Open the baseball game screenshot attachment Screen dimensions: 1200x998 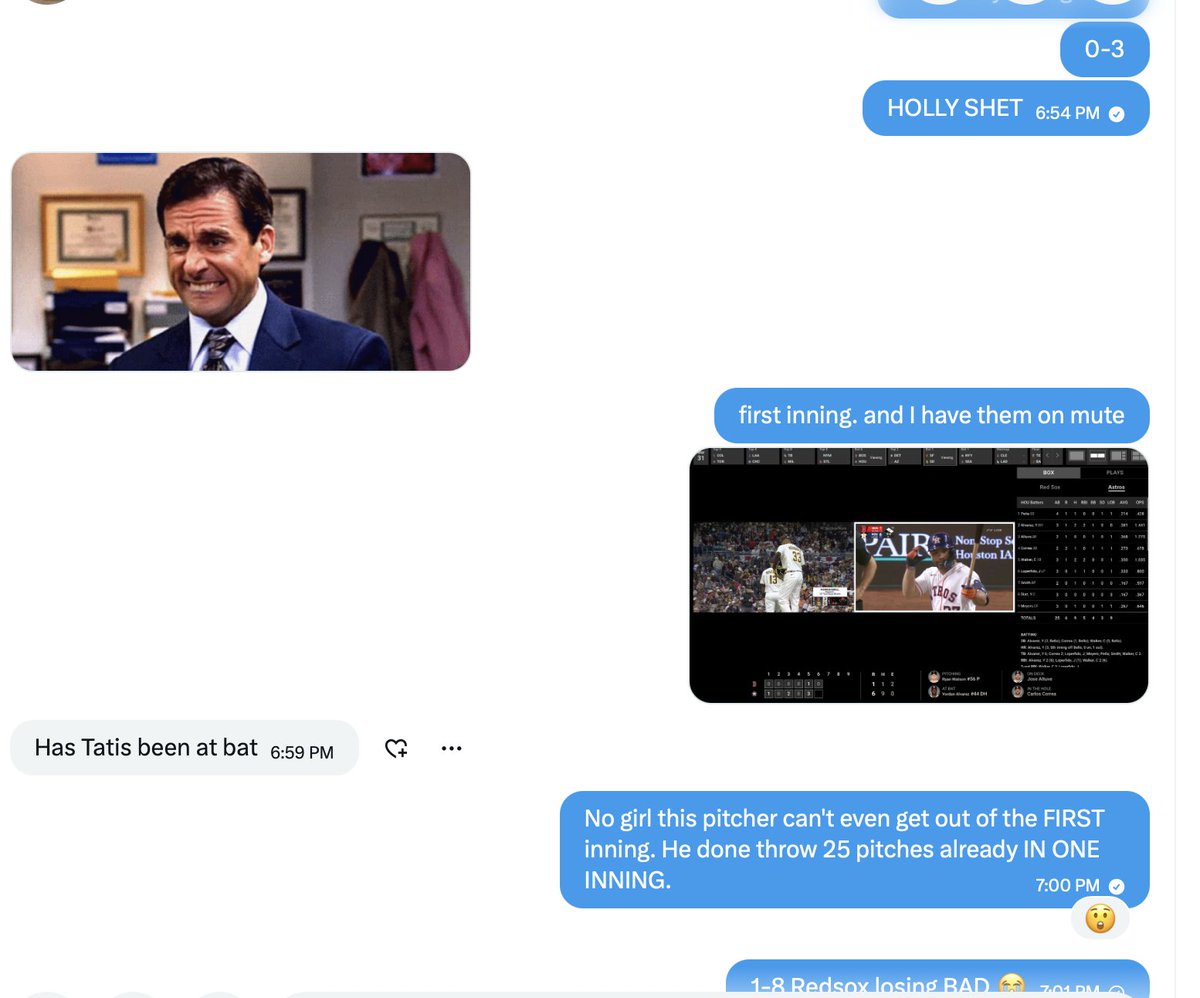click(x=919, y=575)
